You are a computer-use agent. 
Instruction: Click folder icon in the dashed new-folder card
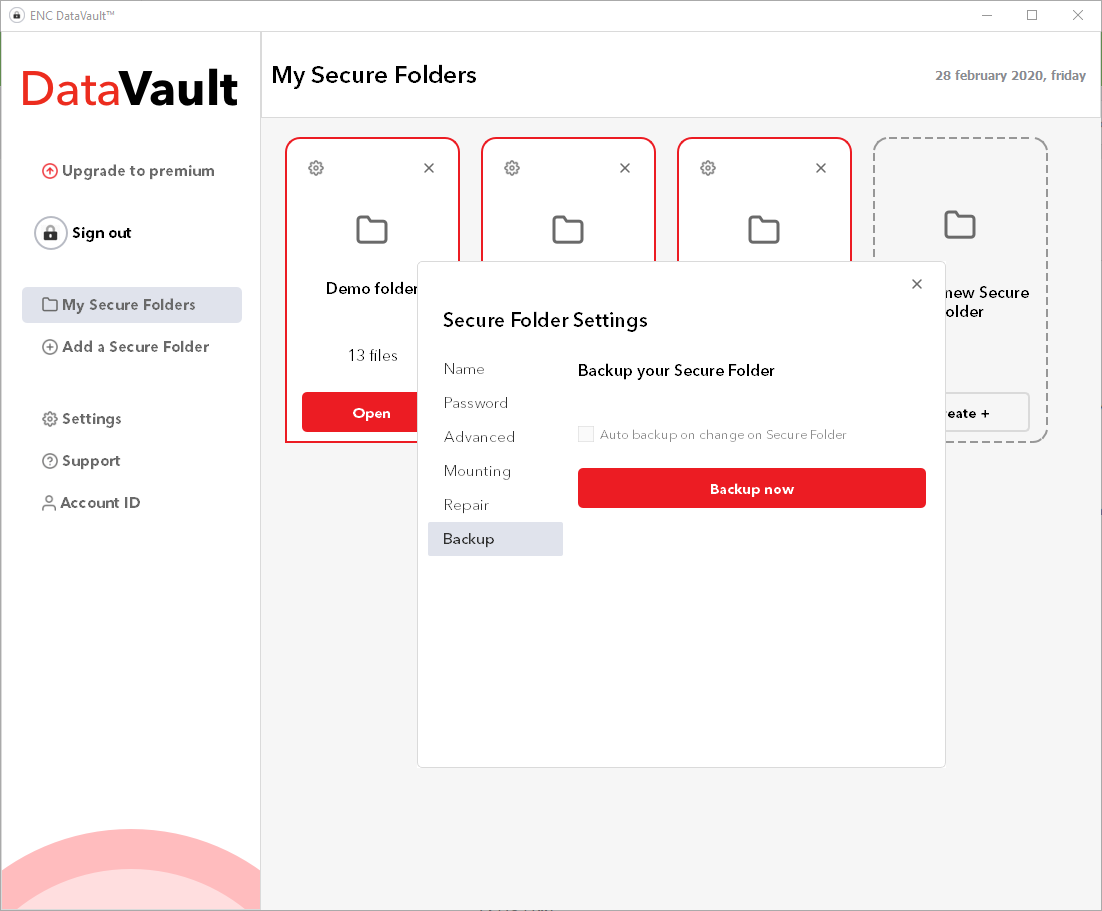[960, 225]
